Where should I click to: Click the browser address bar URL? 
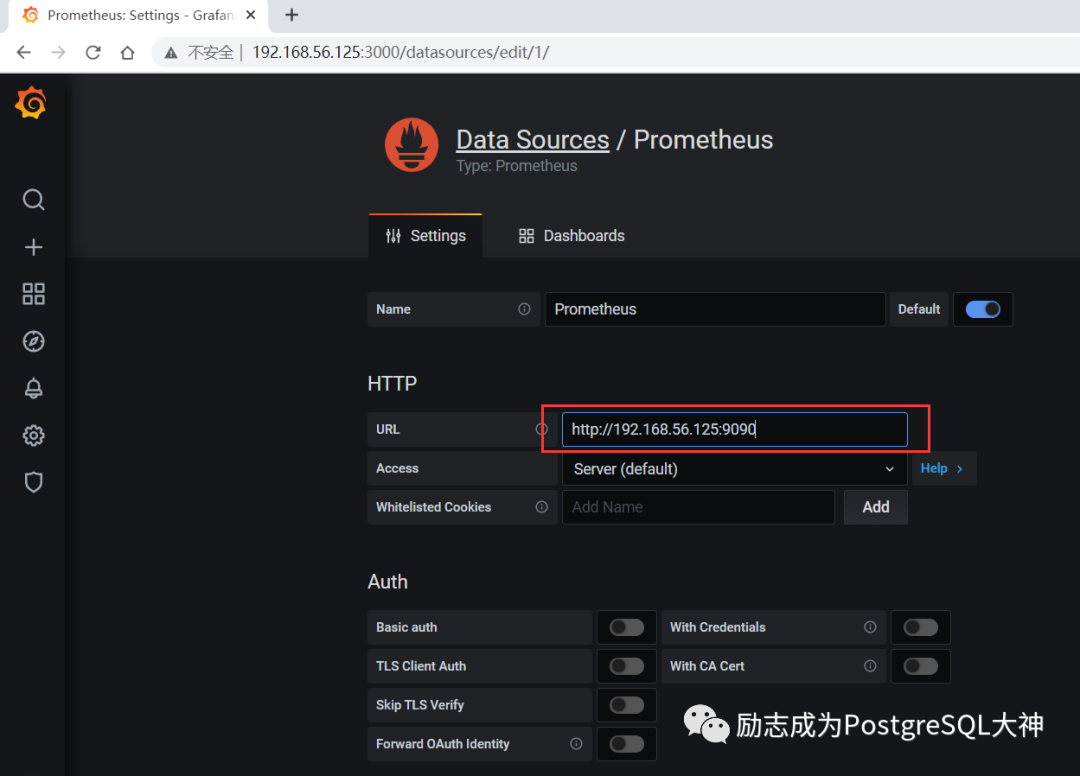[x=400, y=52]
